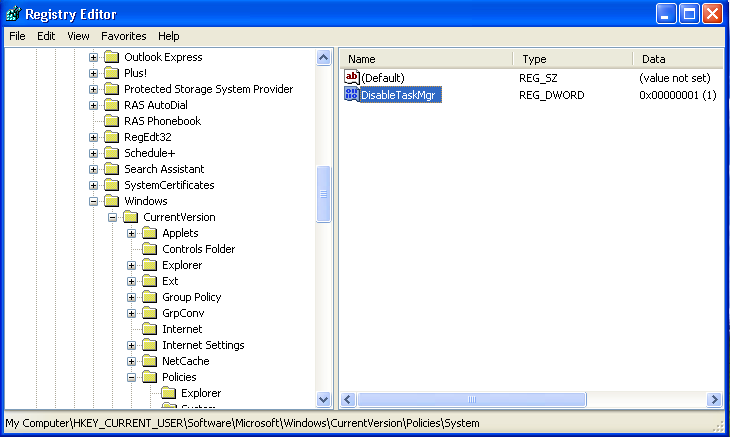The width and height of the screenshot is (730, 437).
Task: Click the registry path in the status bar
Action: 242,423
